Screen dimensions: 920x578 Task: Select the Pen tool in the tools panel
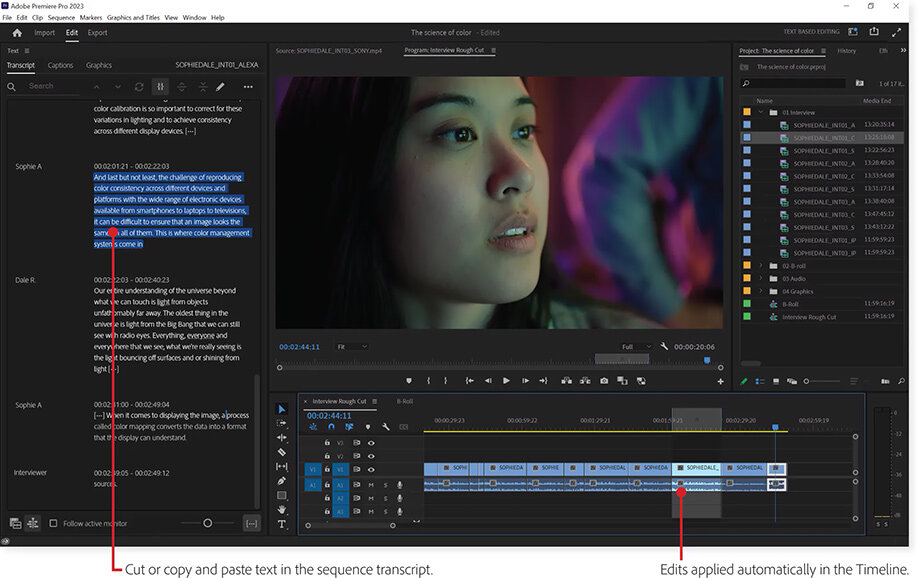click(x=282, y=481)
